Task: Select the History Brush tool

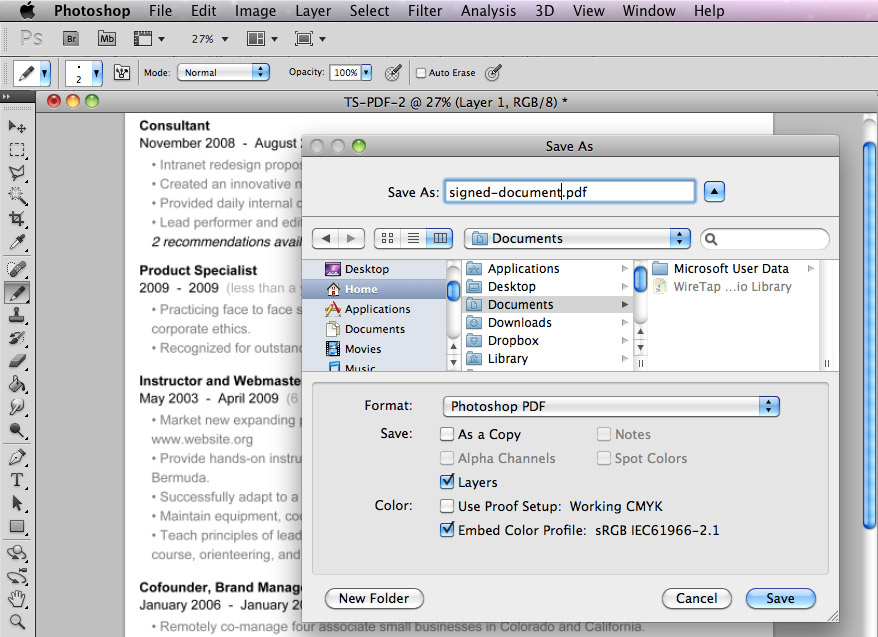Action: [x=17, y=338]
